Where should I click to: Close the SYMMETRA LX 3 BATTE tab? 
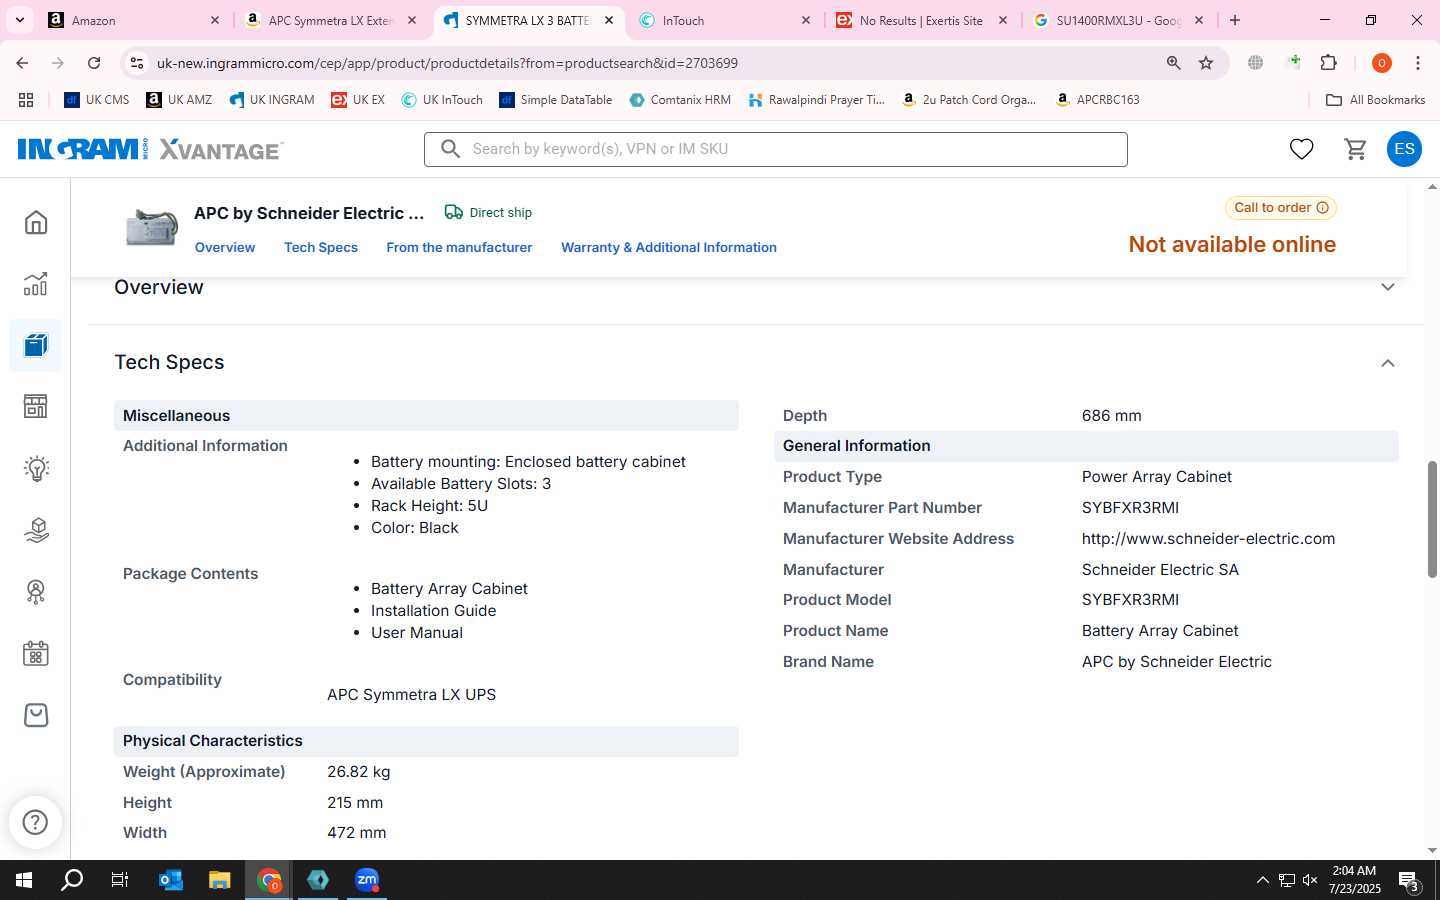click(609, 20)
